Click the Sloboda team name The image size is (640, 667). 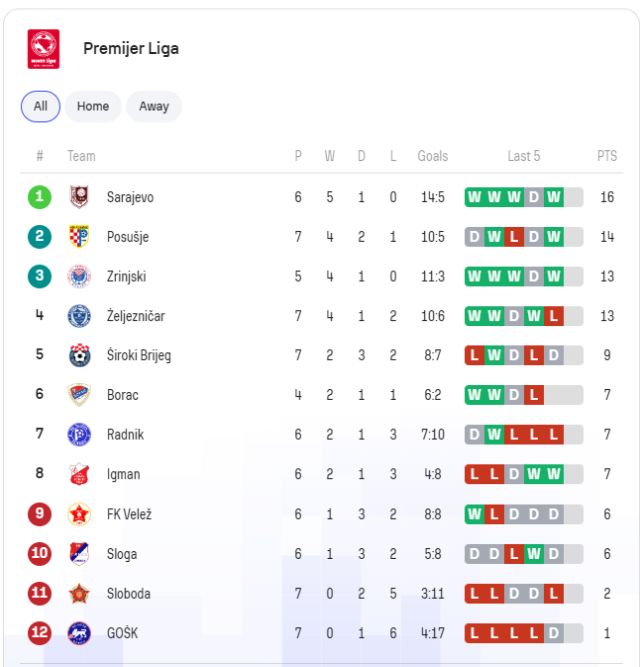(129, 593)
